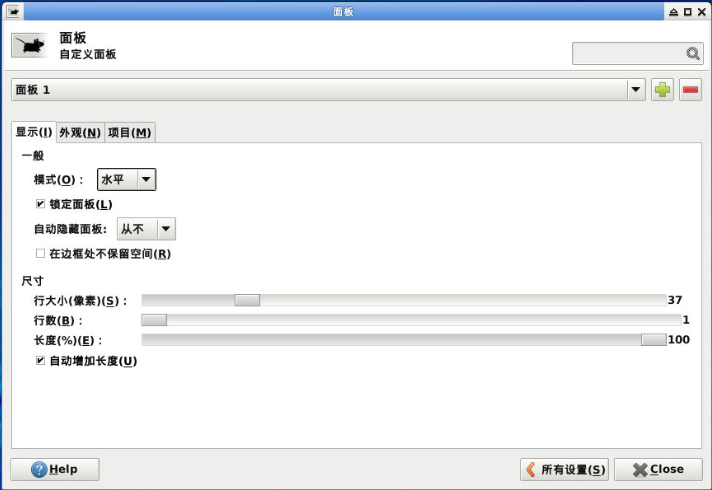Click the 行大小(像素) slider handle
The height and width of the screenshot is (490, 712).
point(247,300)
